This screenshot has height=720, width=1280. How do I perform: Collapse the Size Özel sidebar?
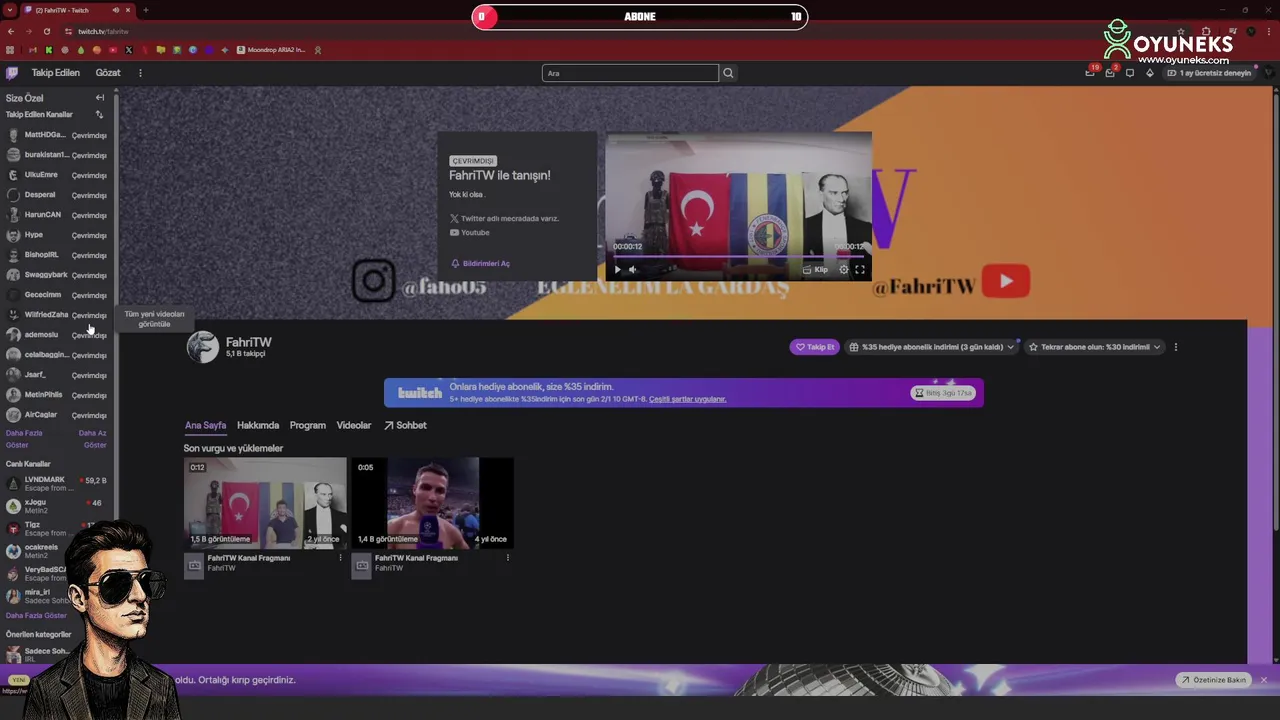coord(100,98)
